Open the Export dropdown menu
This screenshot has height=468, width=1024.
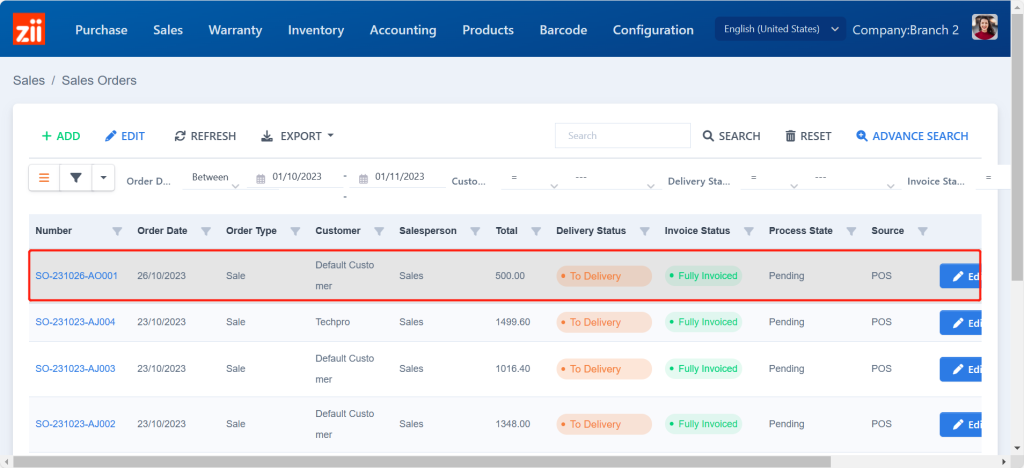click(297, 136)
